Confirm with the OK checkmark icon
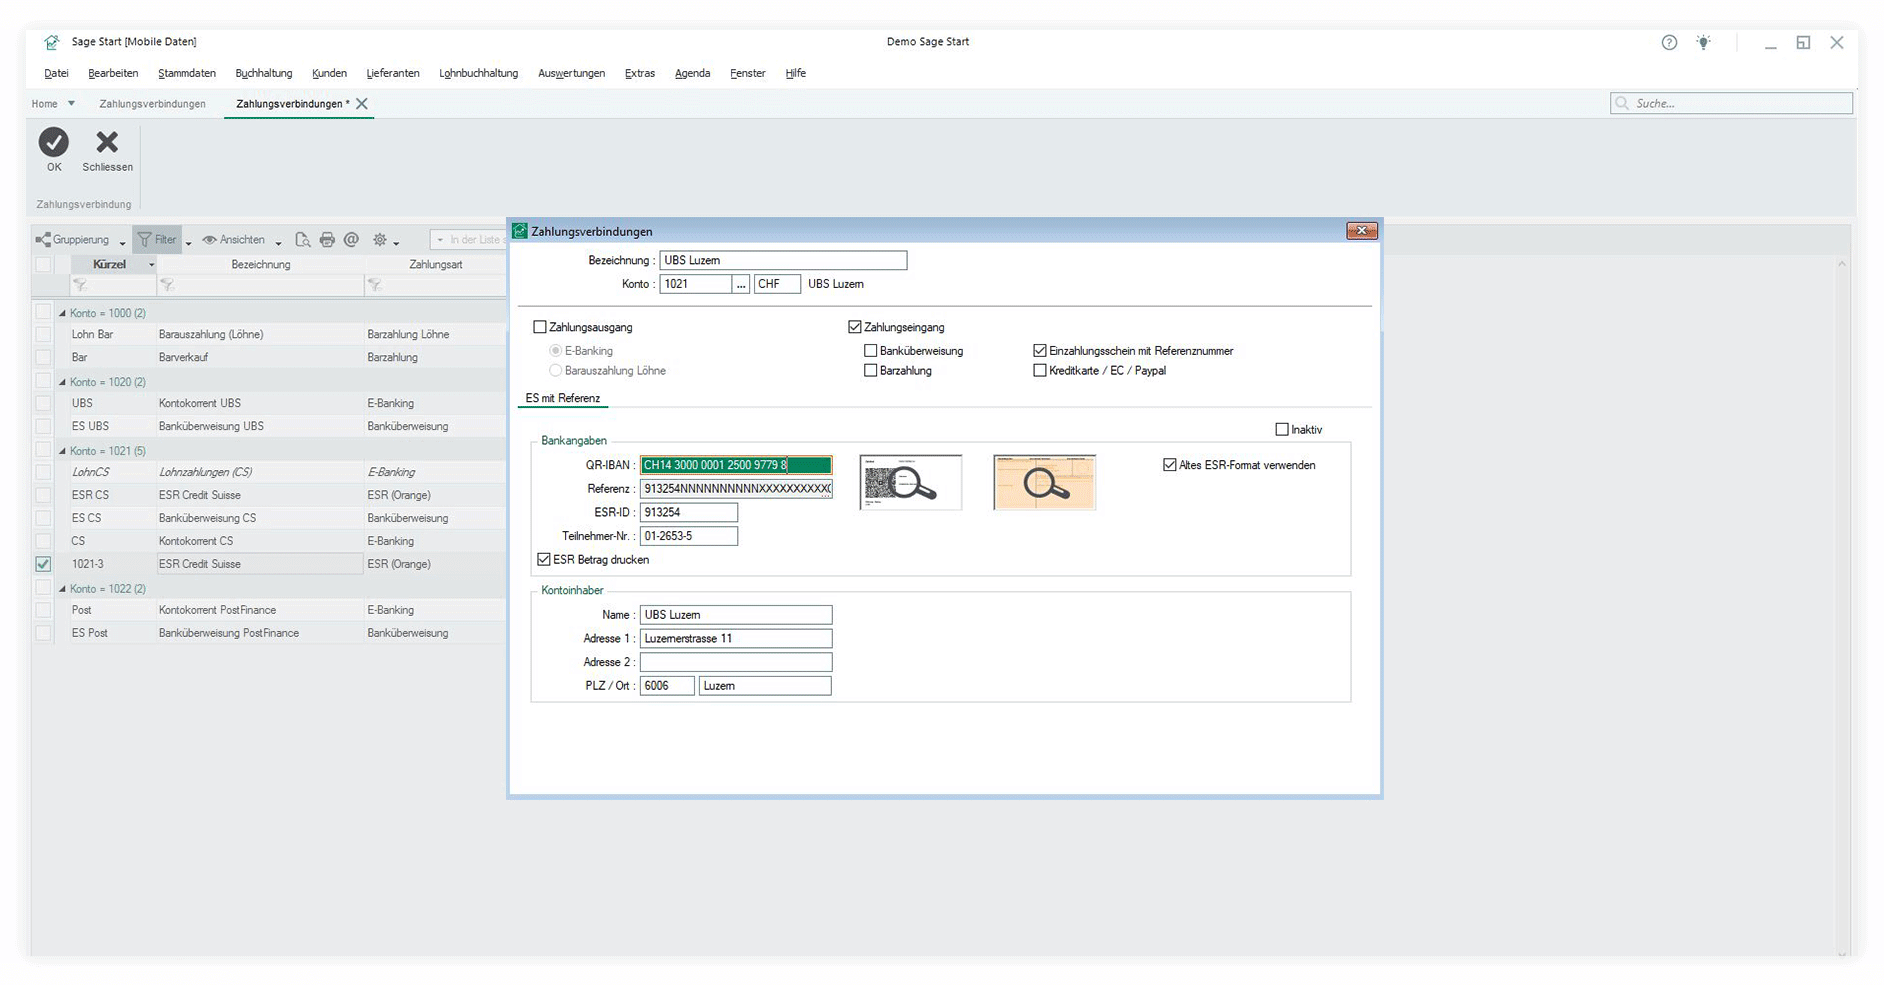The image size is (1884, 985). (x=54, y=142)
